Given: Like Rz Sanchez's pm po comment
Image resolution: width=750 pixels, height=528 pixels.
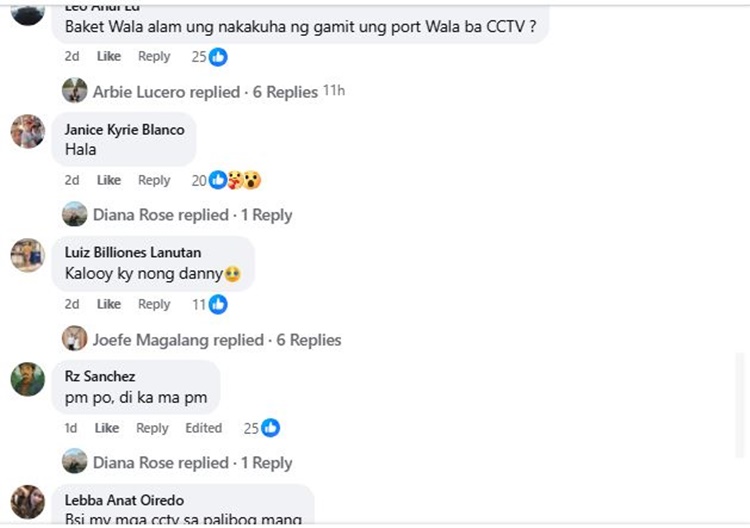Looking at the screenshot, I should pyautogui.click(x=107, y=428).
